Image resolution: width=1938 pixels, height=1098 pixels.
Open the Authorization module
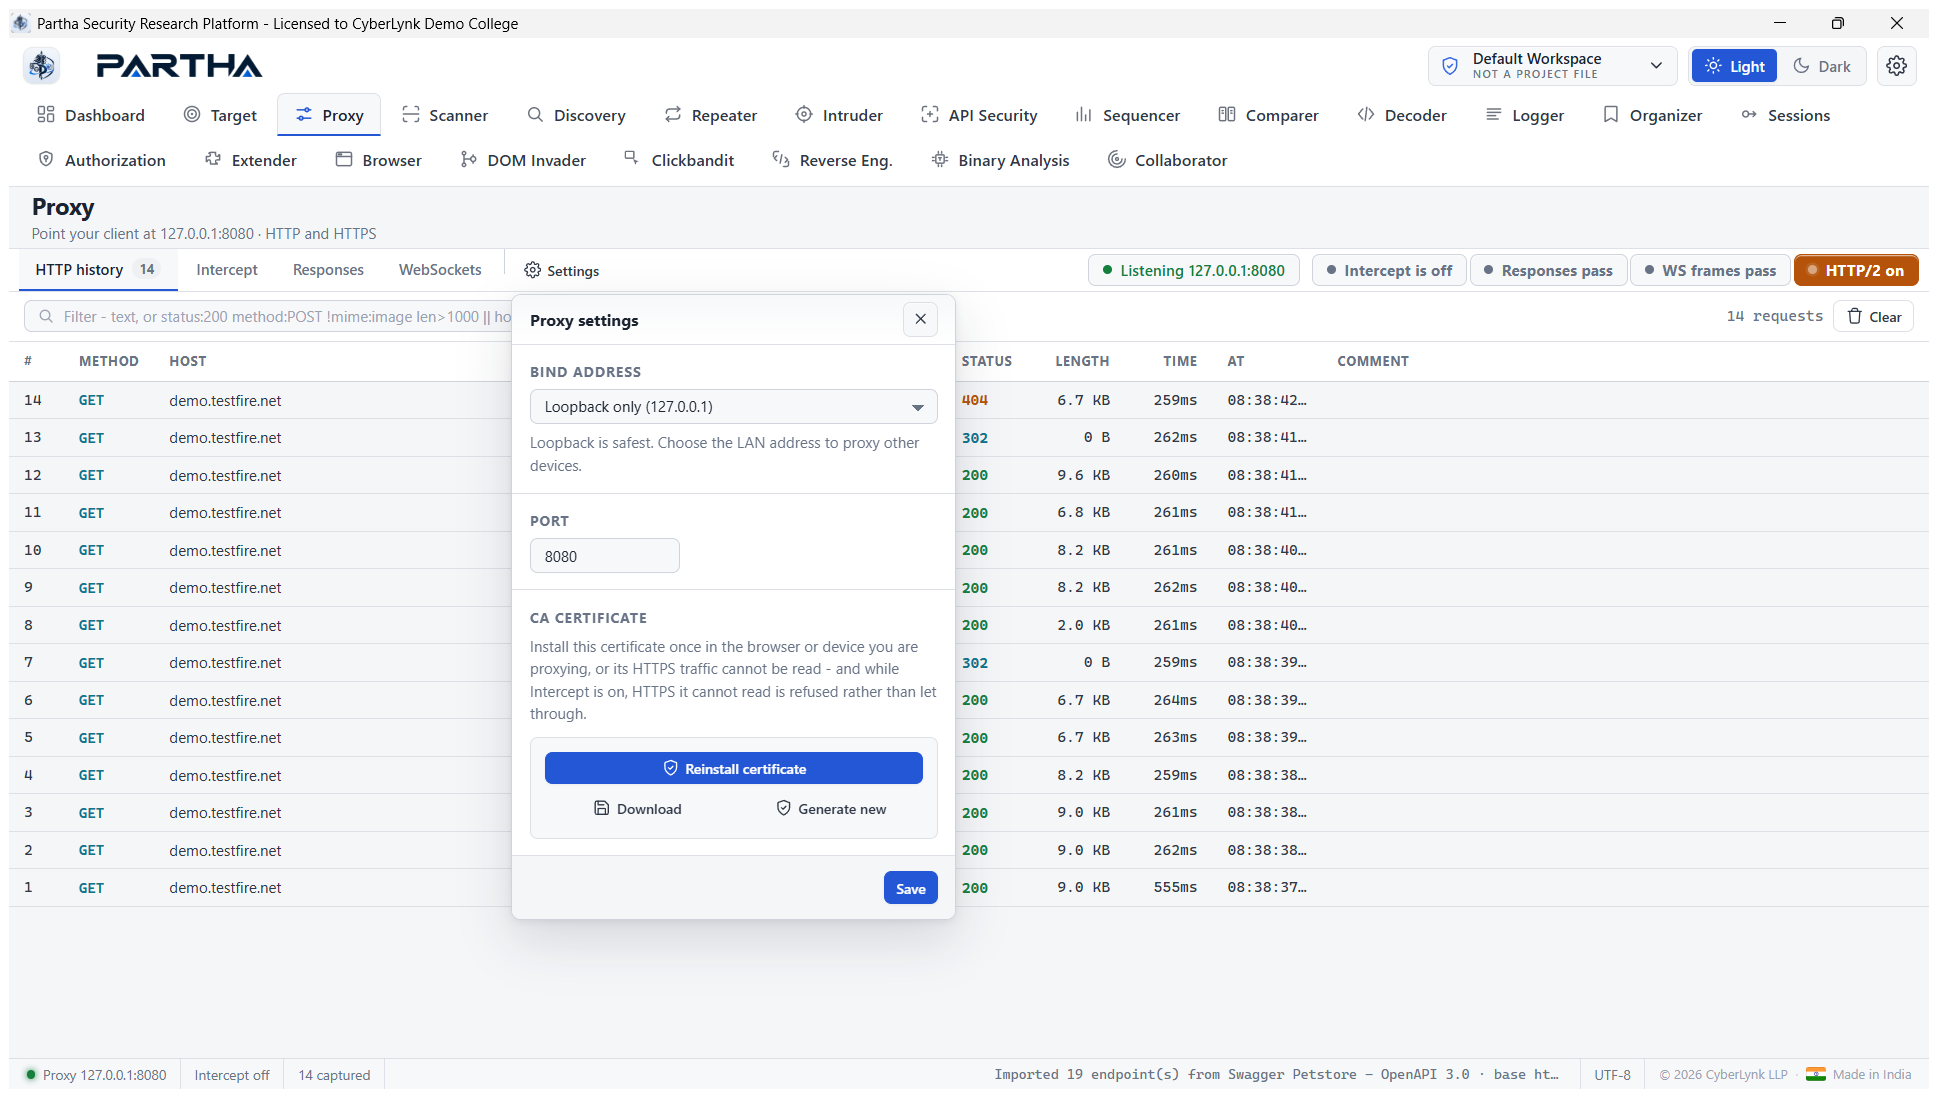coord(102,160)
